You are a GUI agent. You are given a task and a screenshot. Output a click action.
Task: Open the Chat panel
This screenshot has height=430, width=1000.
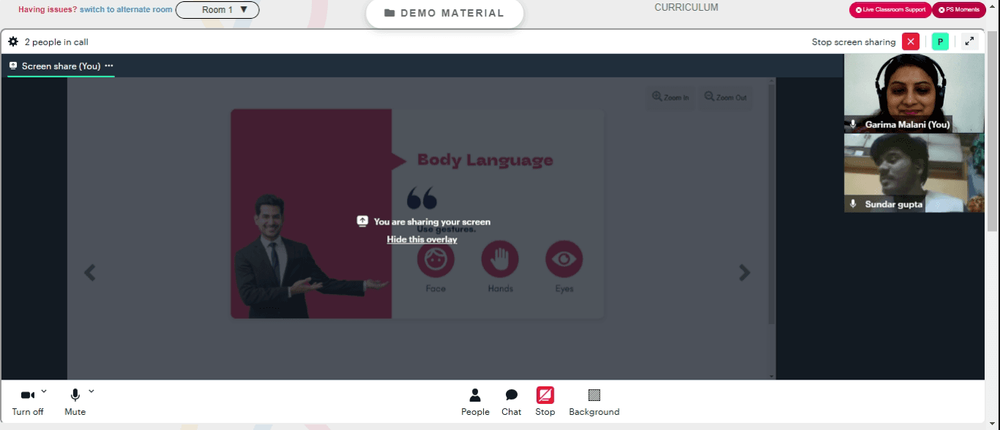[x=511, y=402]
